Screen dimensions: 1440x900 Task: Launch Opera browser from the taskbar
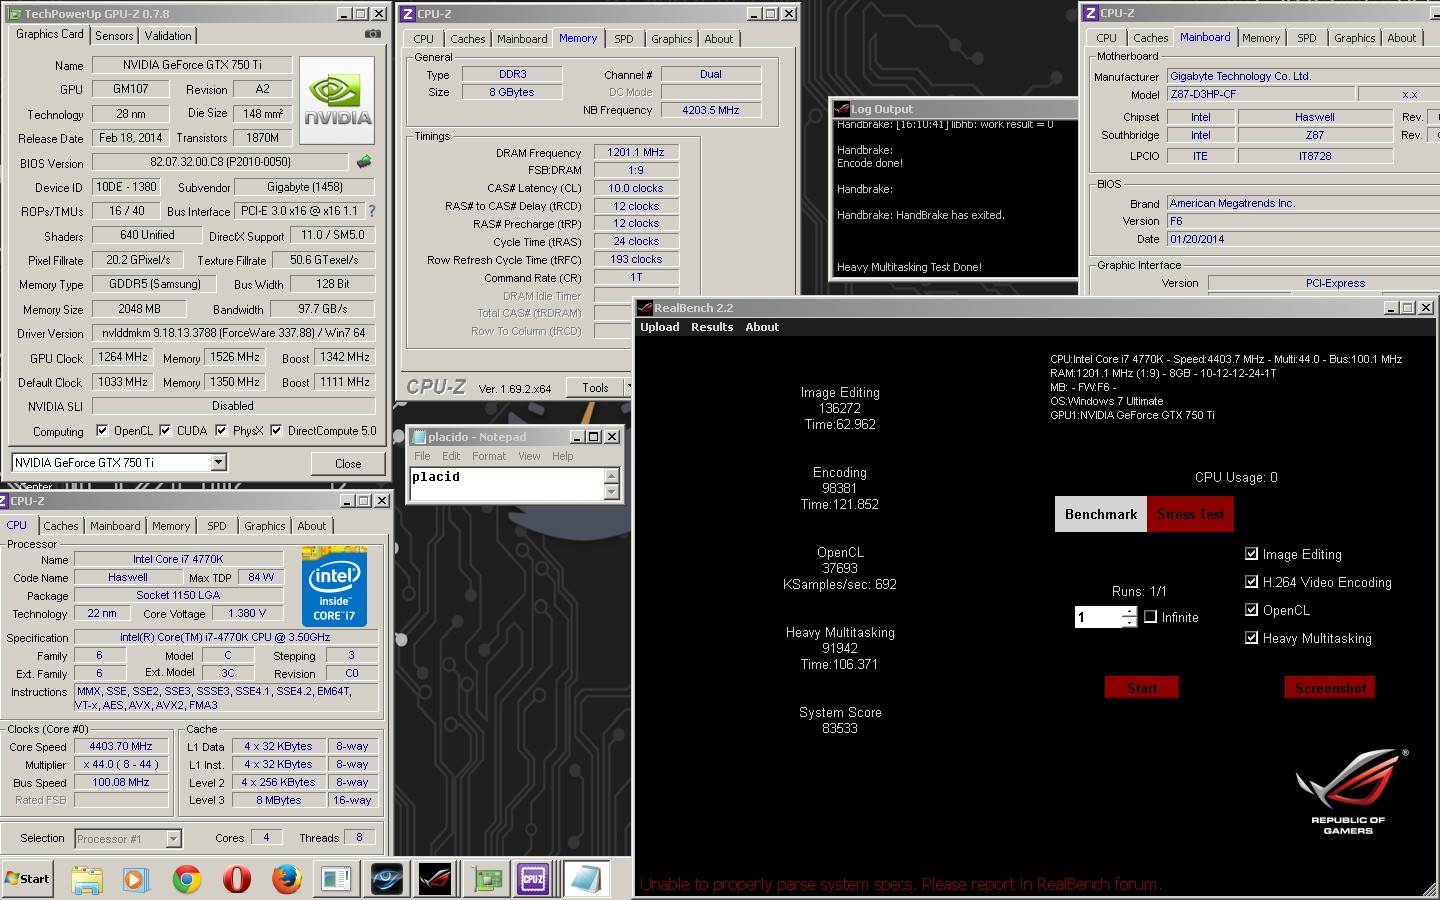236,879
